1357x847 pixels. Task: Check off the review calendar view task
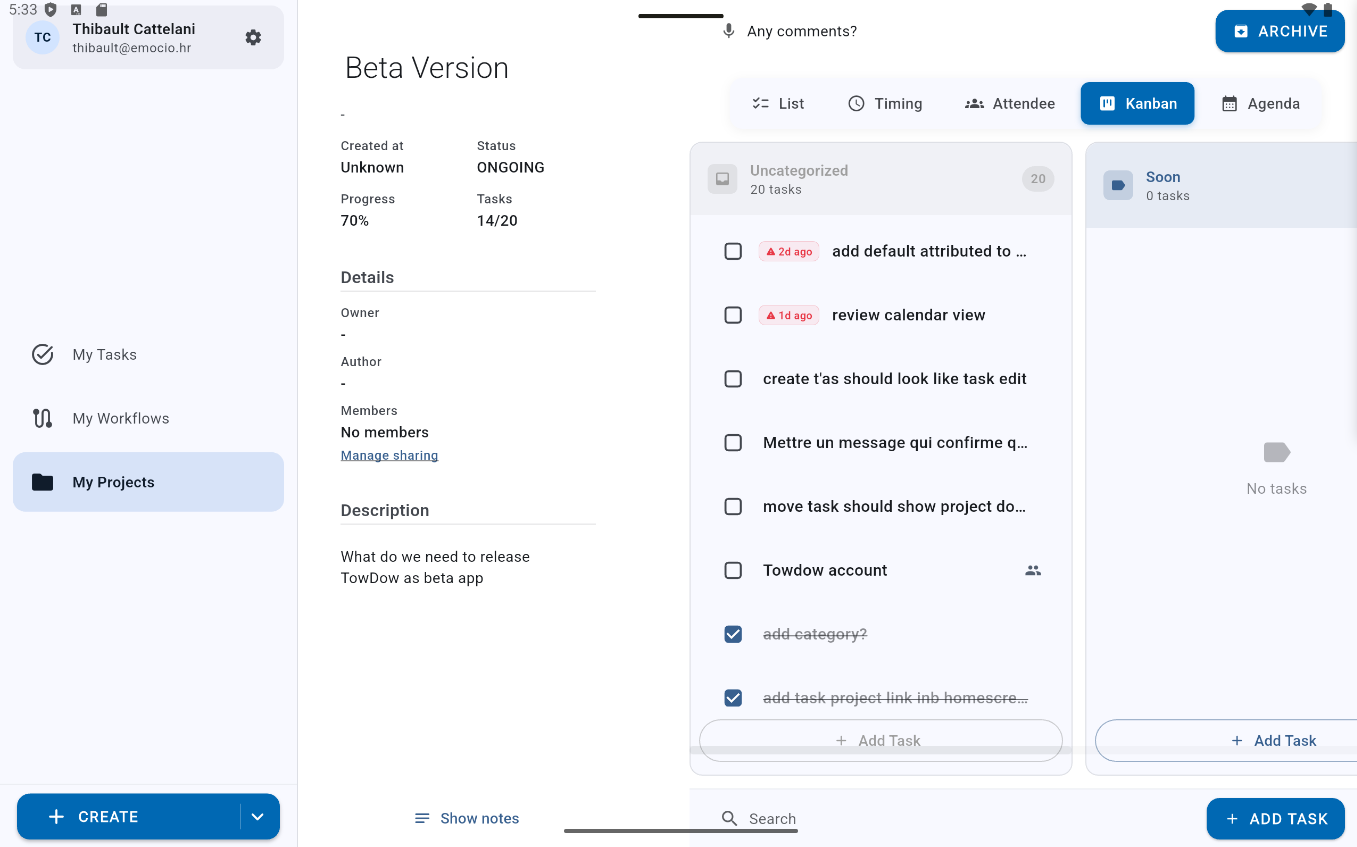pyautogui.click(x=733, y=314)
